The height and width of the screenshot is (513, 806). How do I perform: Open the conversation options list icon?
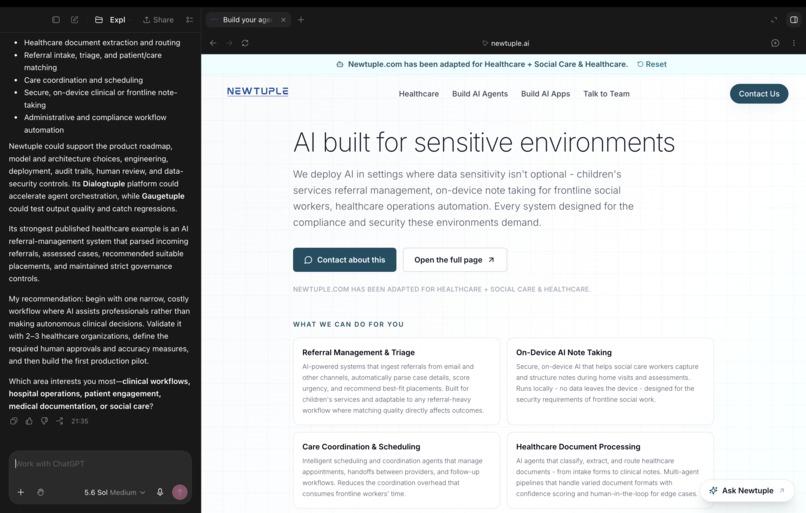coord(189,20)
